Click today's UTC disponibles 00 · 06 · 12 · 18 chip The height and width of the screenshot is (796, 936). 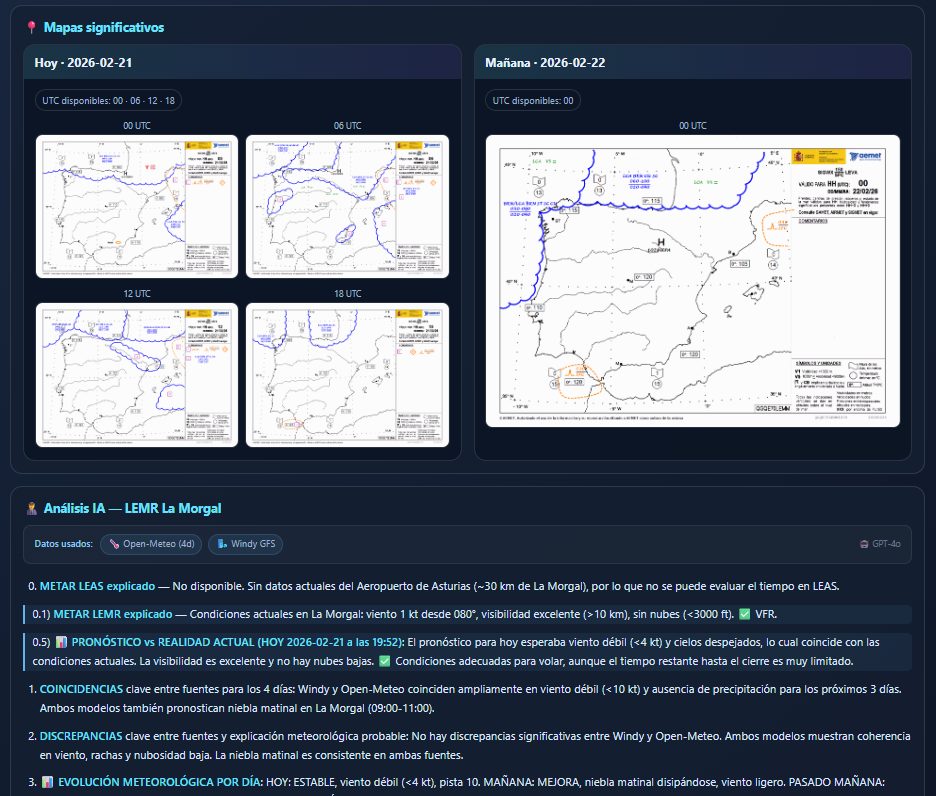point(108,101)
